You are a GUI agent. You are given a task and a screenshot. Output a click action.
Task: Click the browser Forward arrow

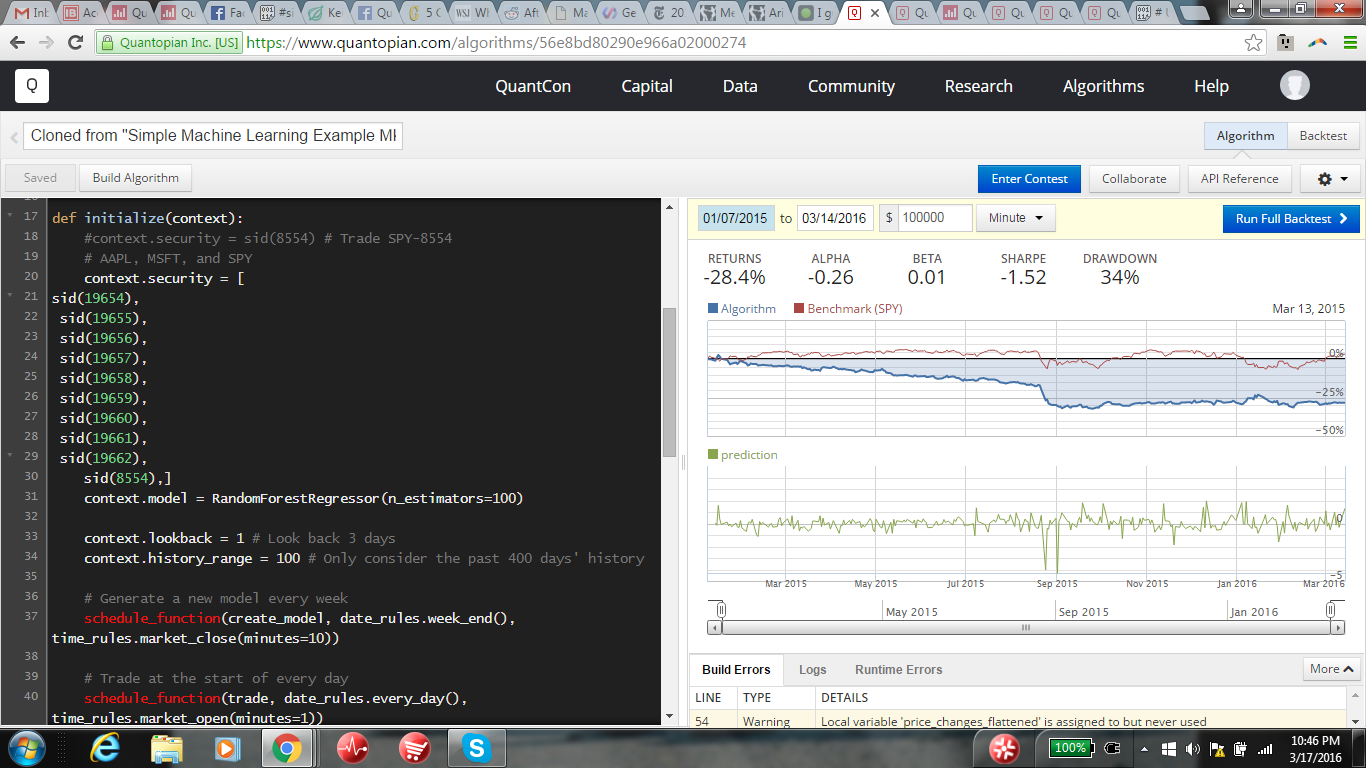click(46, 43)
